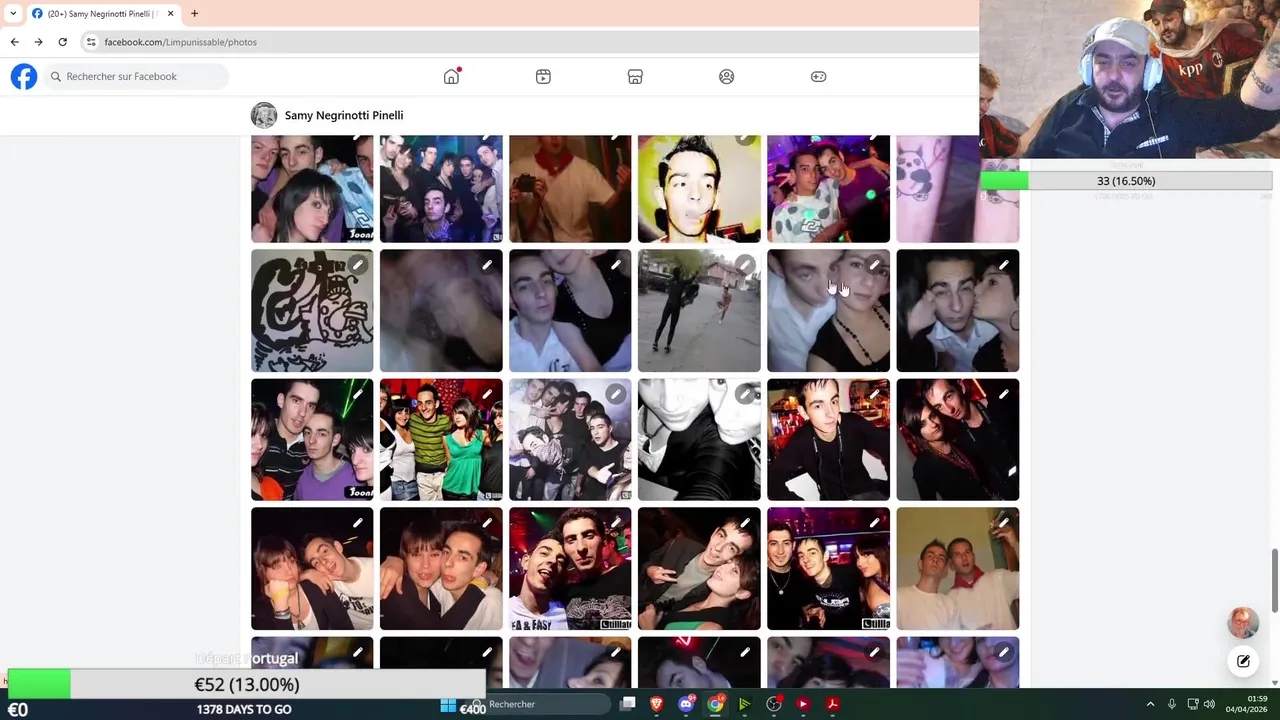Click the 33 (16.50%) progress bar
The width and height of the screenshot is (1280, 720).
point(1126,181)
